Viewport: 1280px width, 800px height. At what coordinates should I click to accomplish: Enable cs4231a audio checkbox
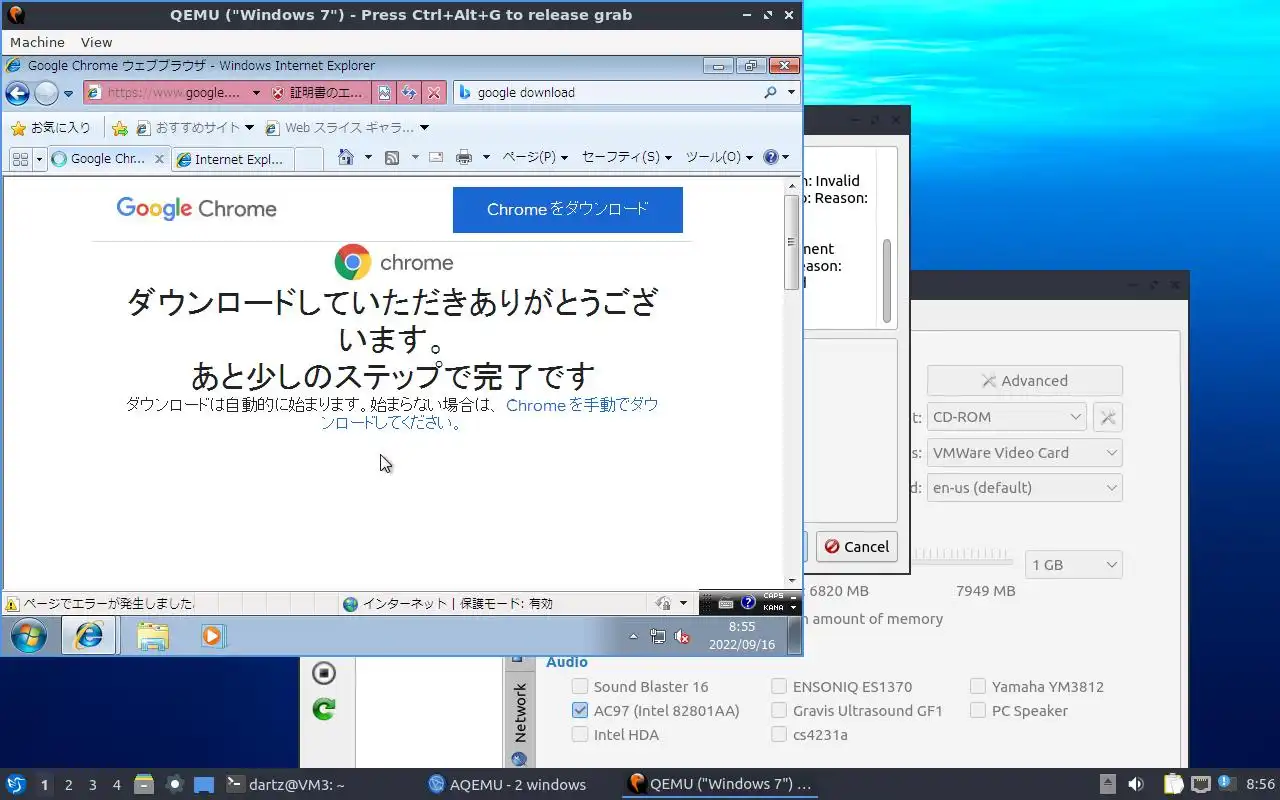(x=779, y=735)
